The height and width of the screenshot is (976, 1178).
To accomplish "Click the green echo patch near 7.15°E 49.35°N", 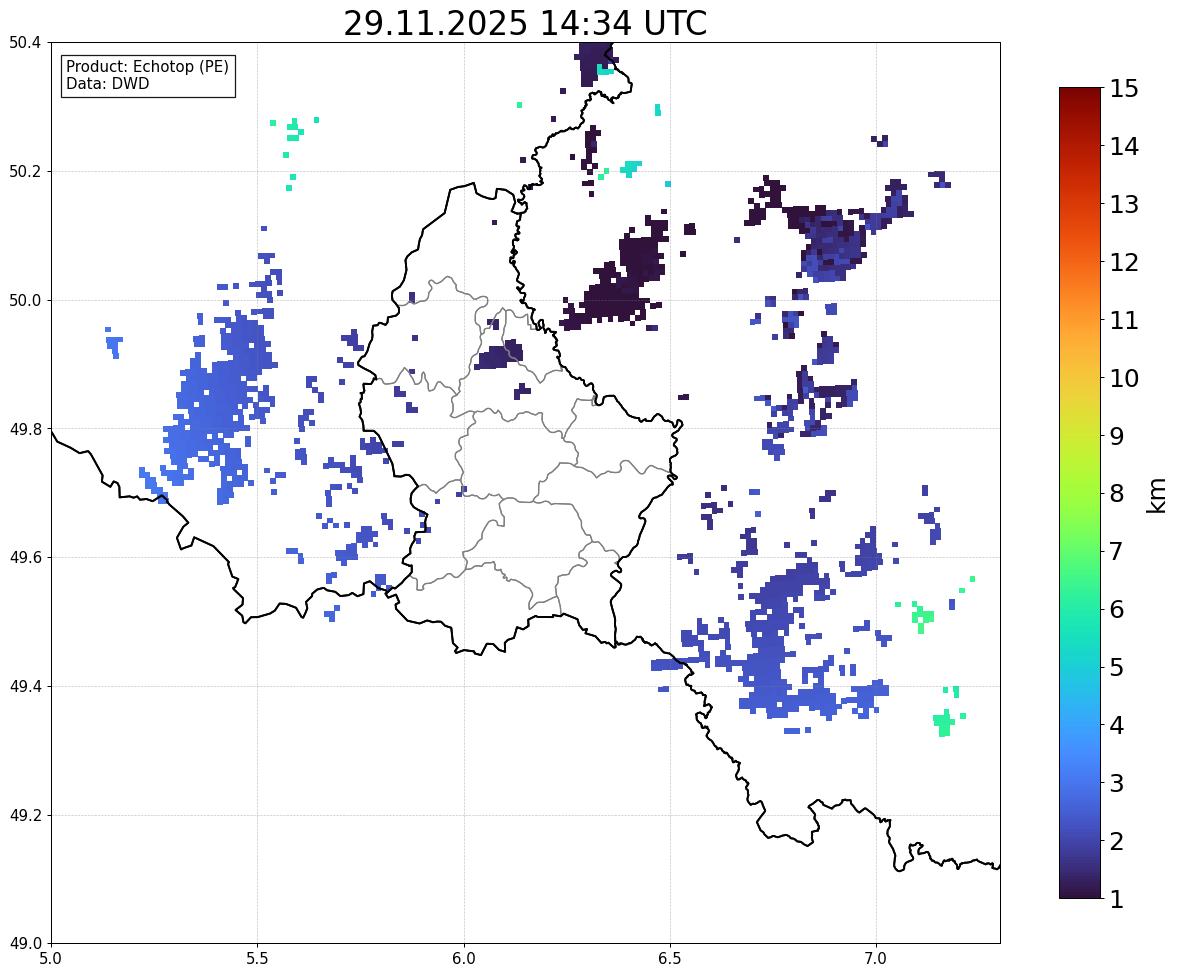I will pyautogui.click(x=944, y=722).
